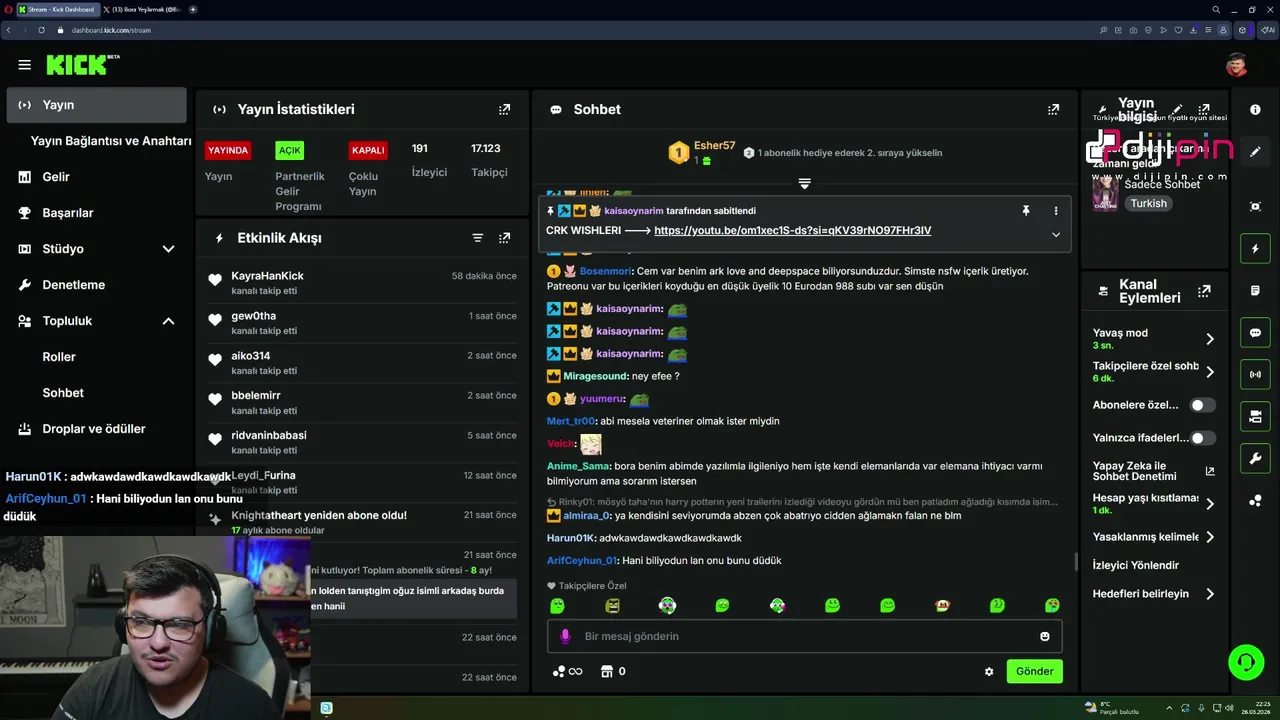Expand the pinned message chevron
The width and height of the screenshot is (1280, 720).
point(1055,235)
